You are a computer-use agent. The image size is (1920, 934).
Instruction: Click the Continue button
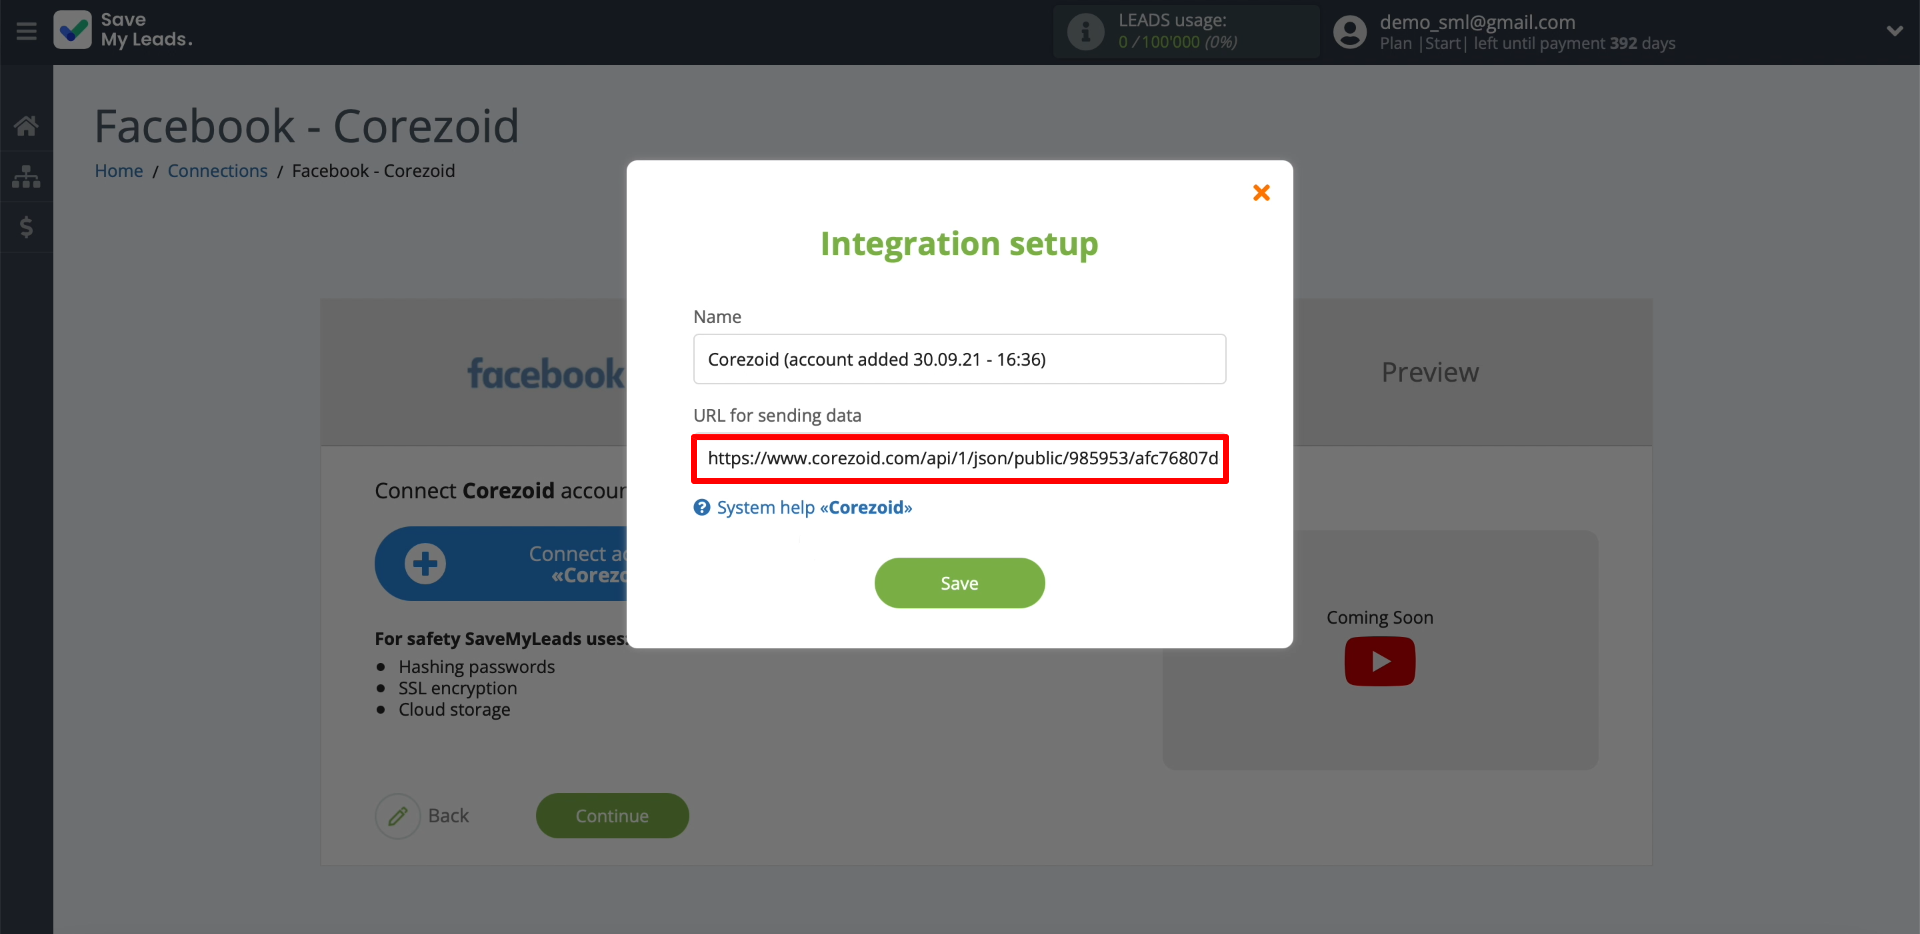tap(612, 816)
